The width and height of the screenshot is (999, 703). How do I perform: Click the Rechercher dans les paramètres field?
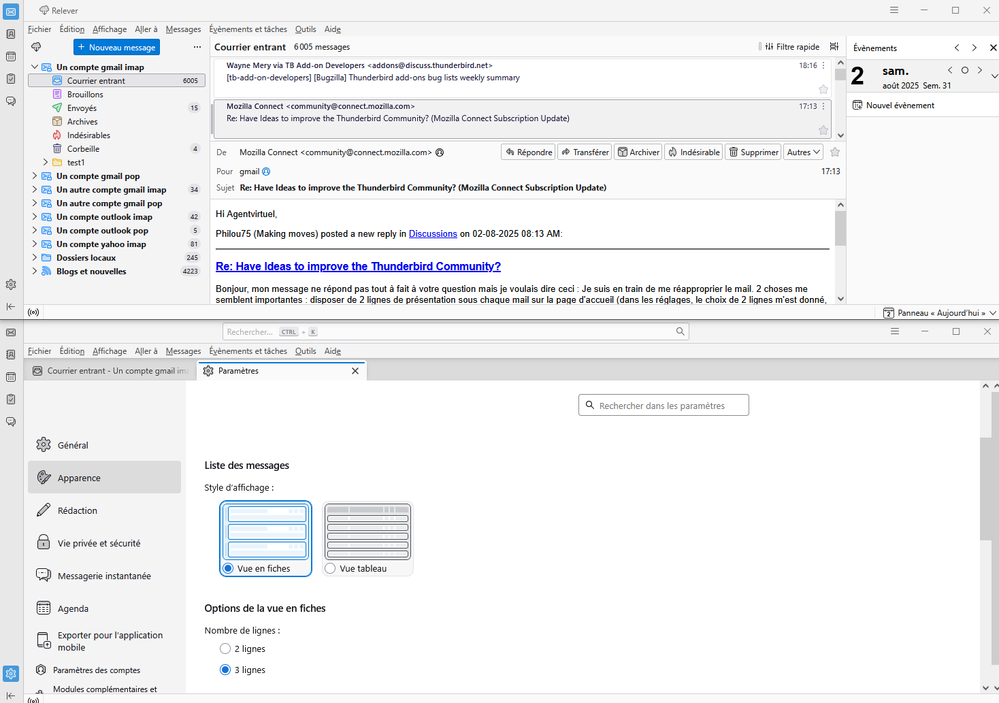[664, 405]
